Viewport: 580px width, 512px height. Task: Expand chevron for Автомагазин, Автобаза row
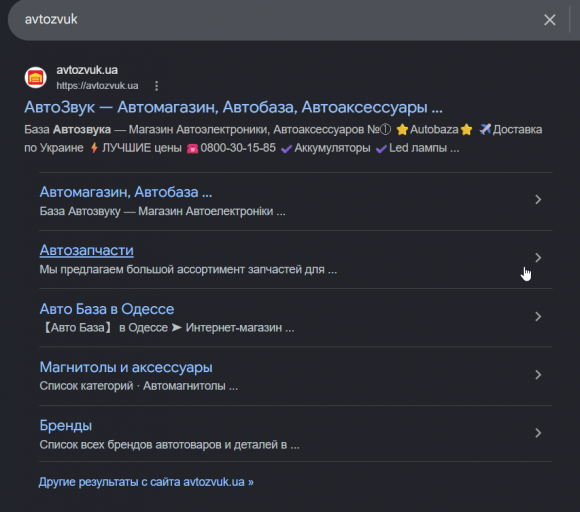click(x=538, y=200)
